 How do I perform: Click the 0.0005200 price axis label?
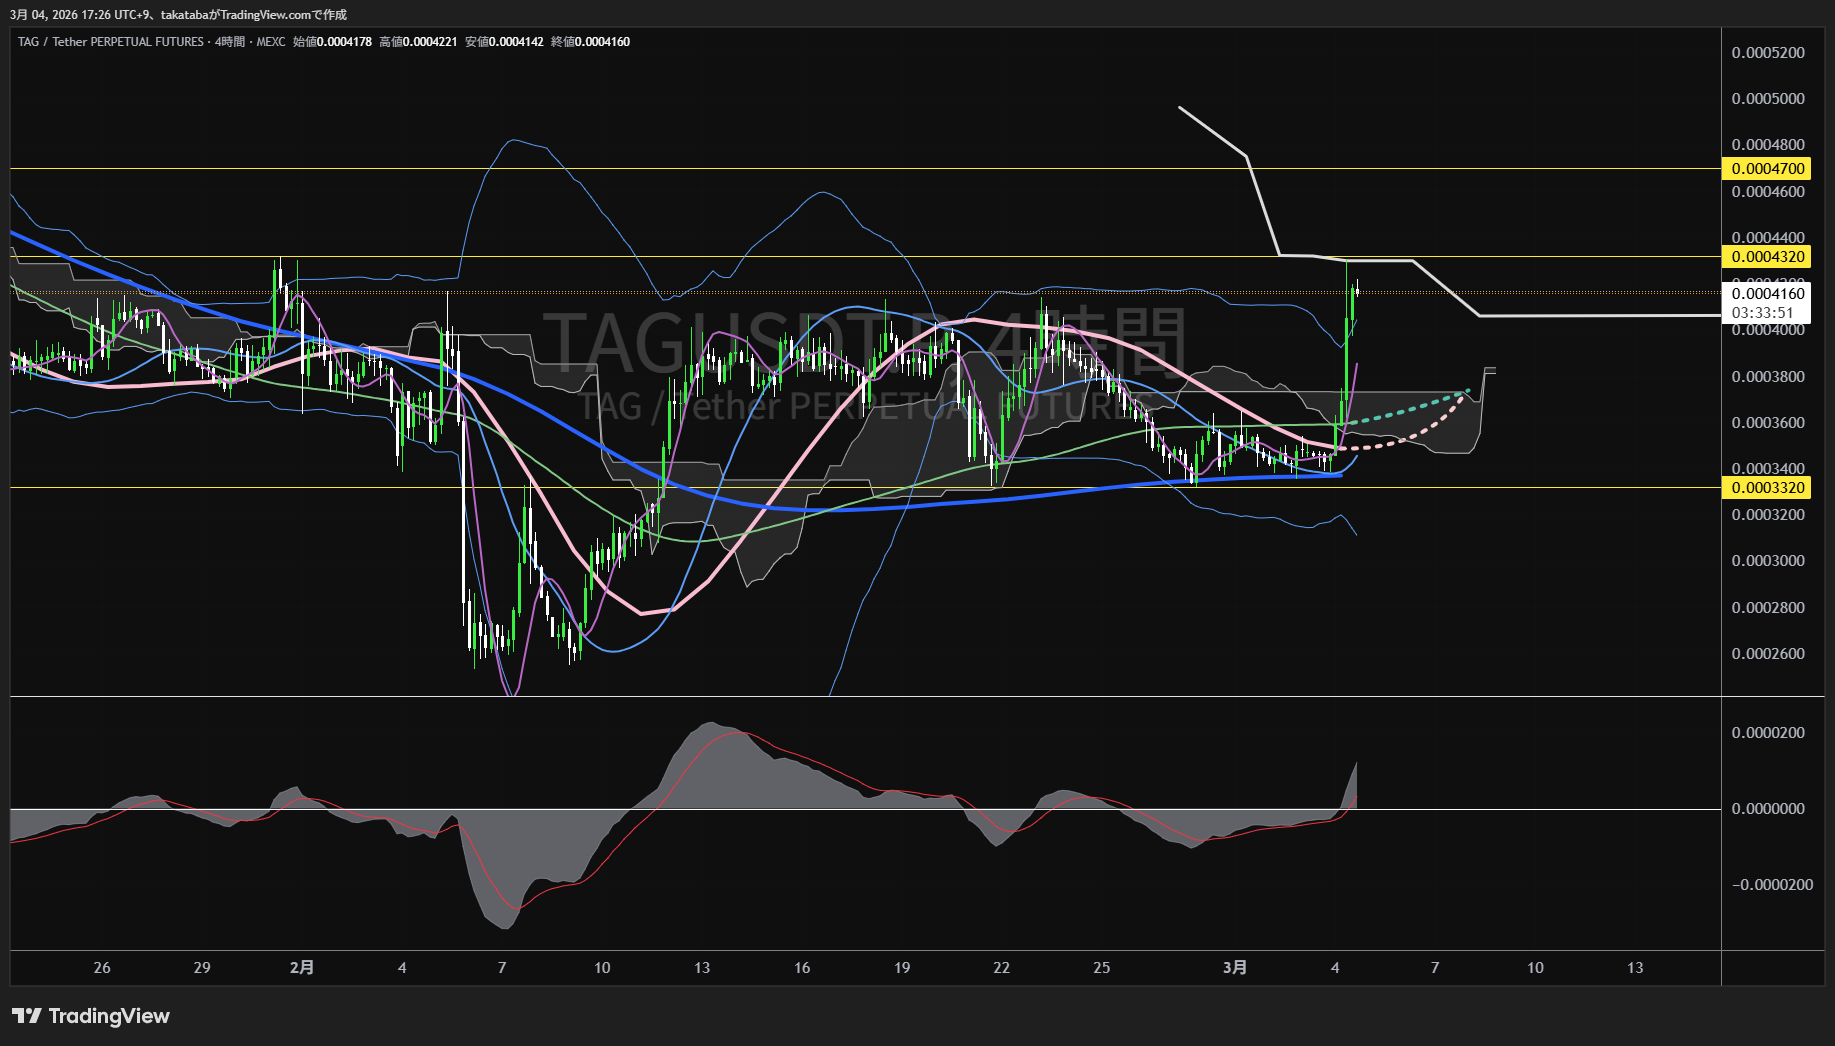pos(1768,53)
